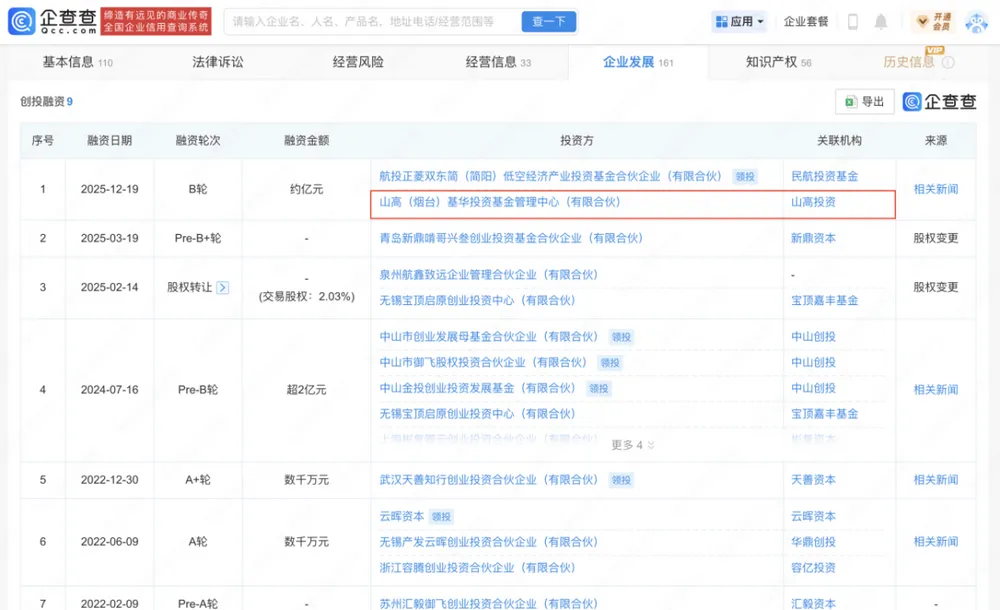Open 华鼎创投 institution link
The width and height of the screenshot is (1000, 610).
tap(813, 542)
